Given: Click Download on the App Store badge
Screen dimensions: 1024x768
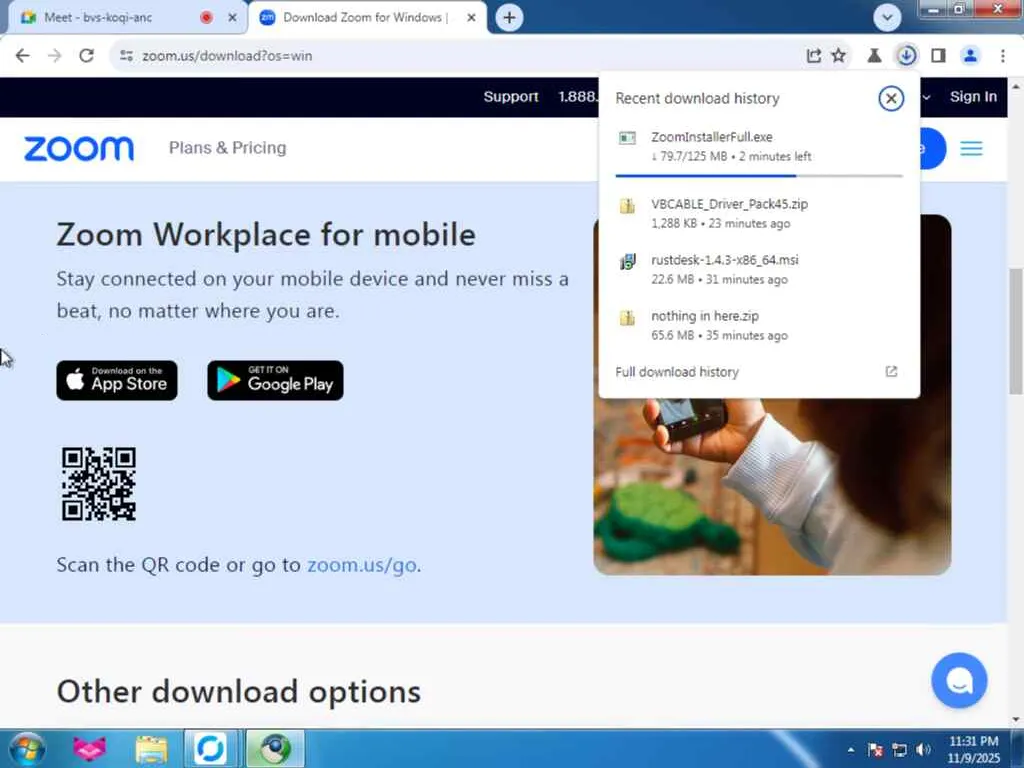Looking at the screenshot, I should (x=117, y=380).
